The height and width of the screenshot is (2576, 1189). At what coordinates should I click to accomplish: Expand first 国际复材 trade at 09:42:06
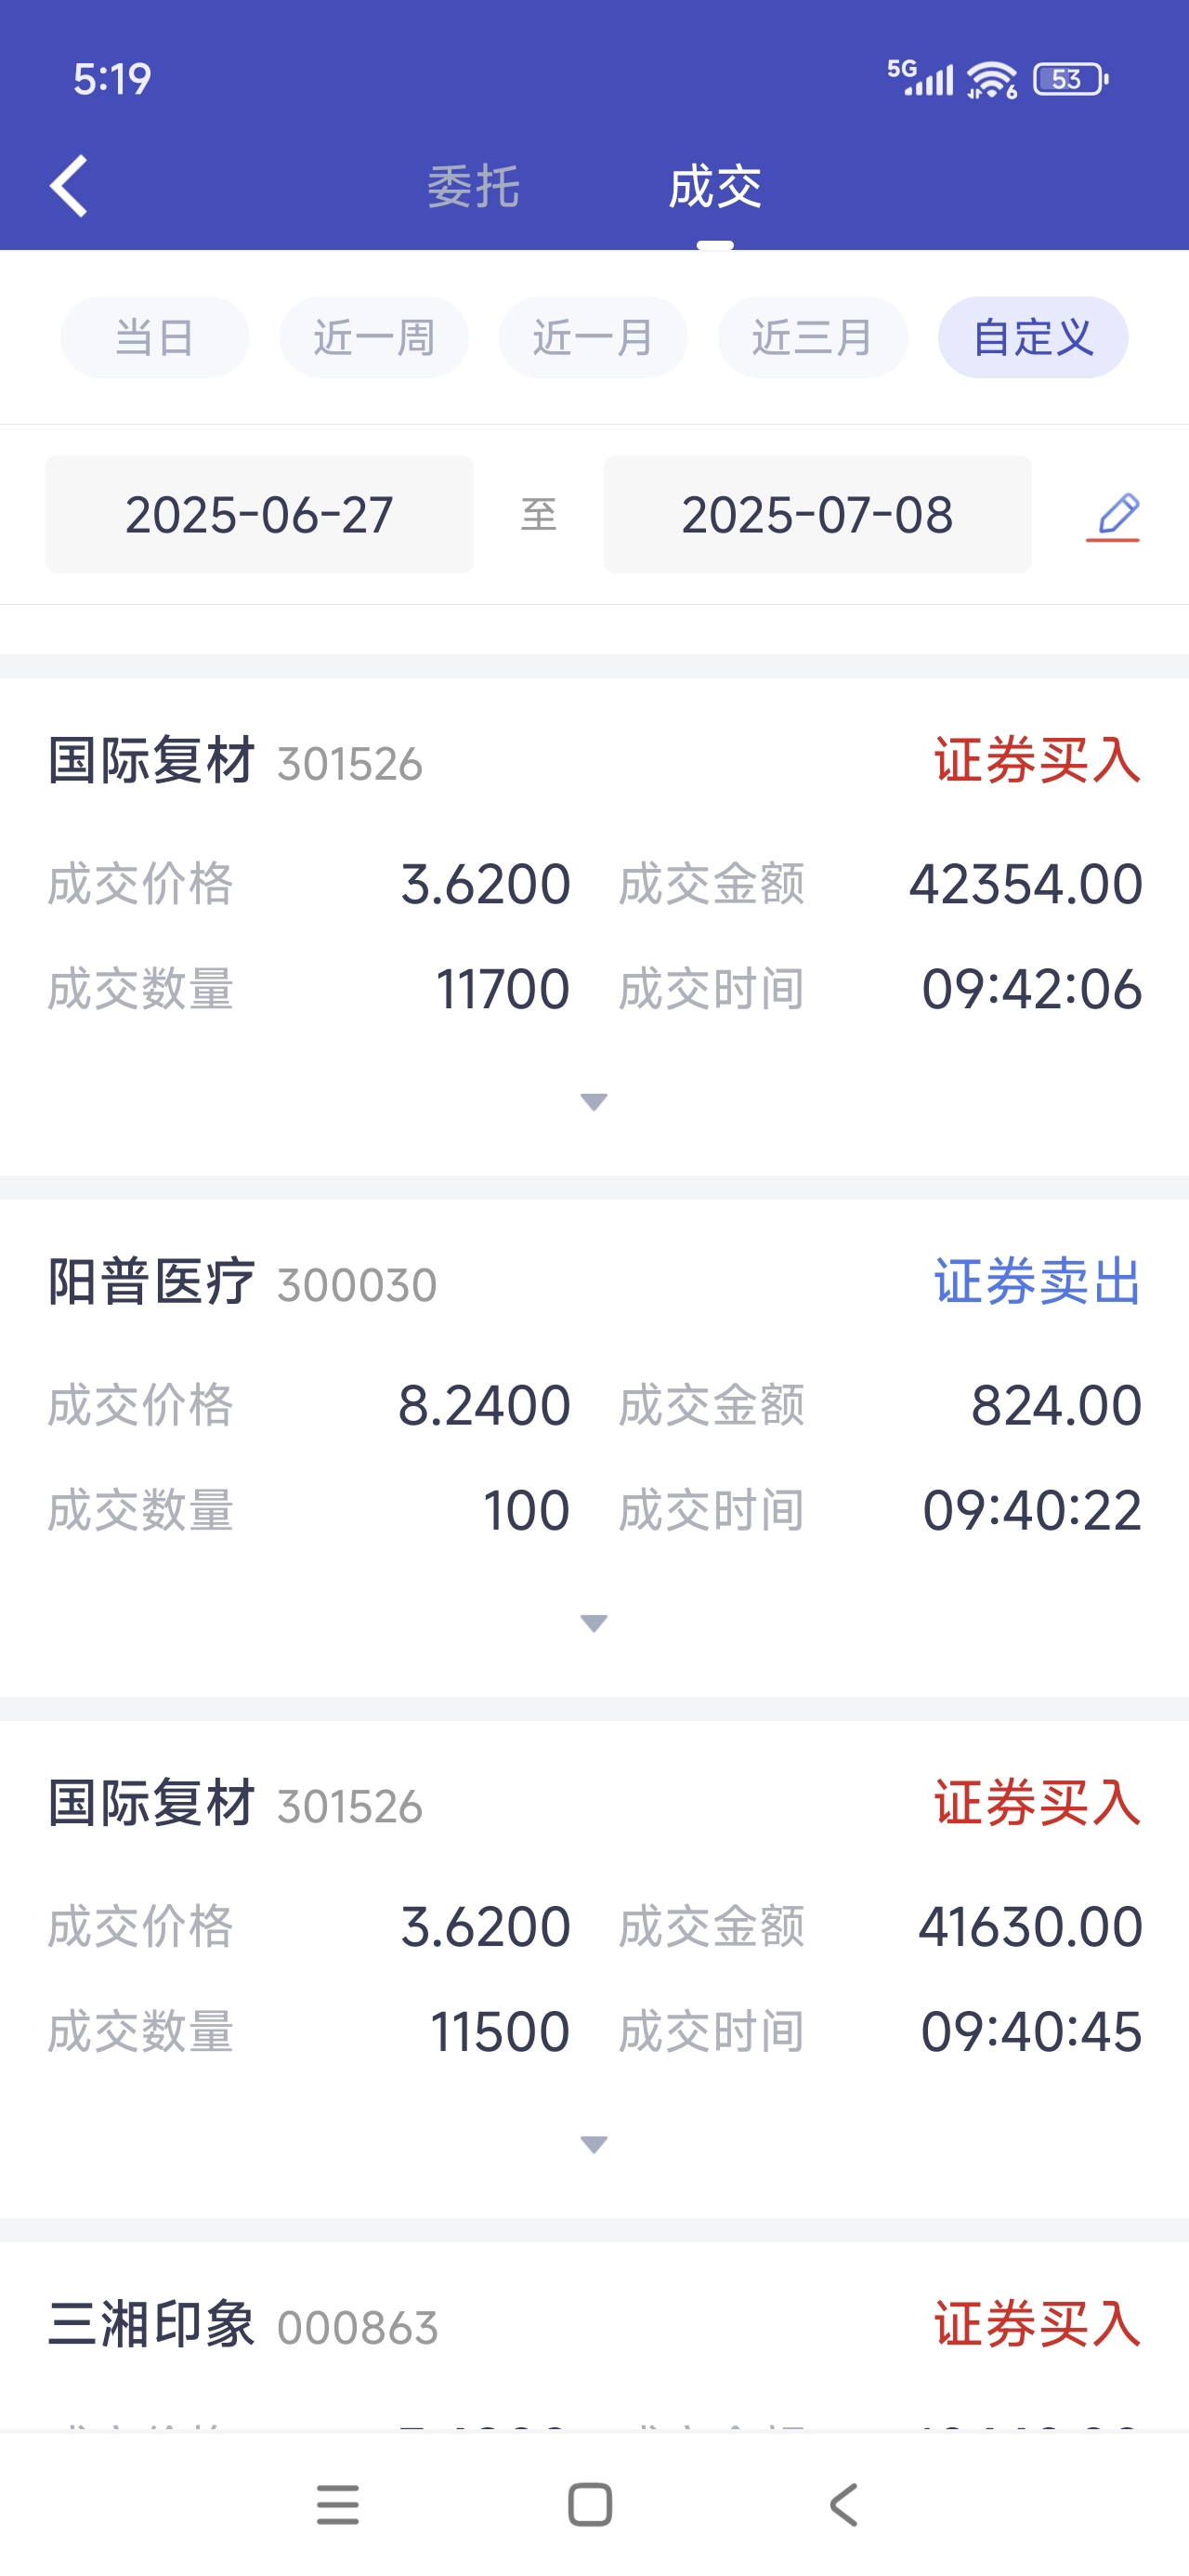(x=594, y=1102)
